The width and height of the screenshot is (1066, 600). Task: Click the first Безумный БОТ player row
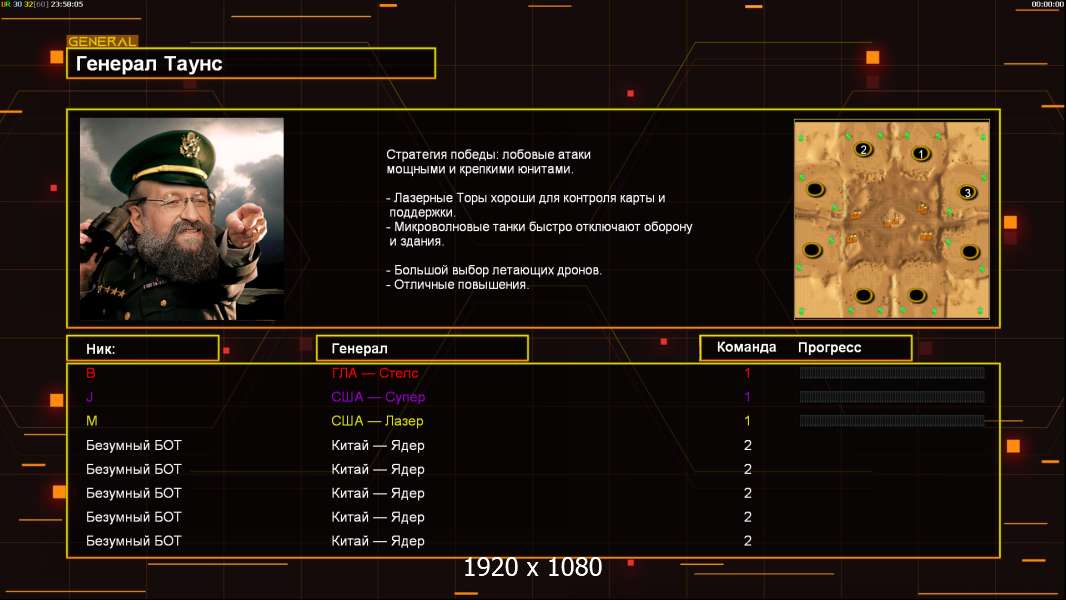(x=134, y=445)
